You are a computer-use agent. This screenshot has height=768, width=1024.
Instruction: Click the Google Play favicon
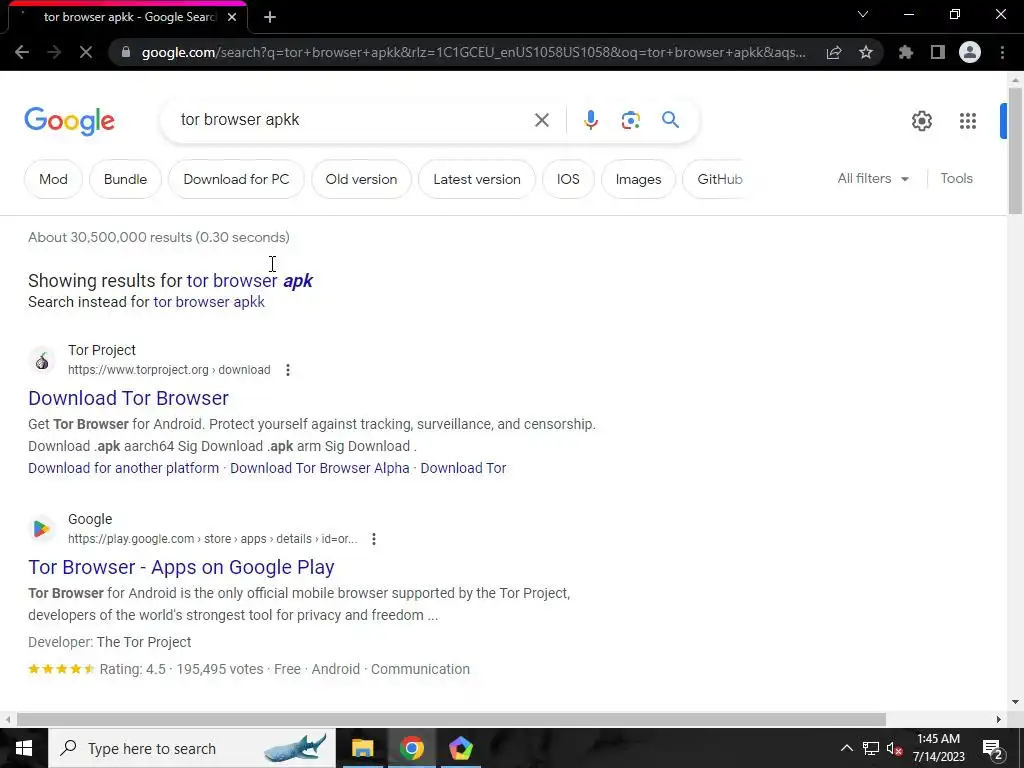click(x=42, y=529)
